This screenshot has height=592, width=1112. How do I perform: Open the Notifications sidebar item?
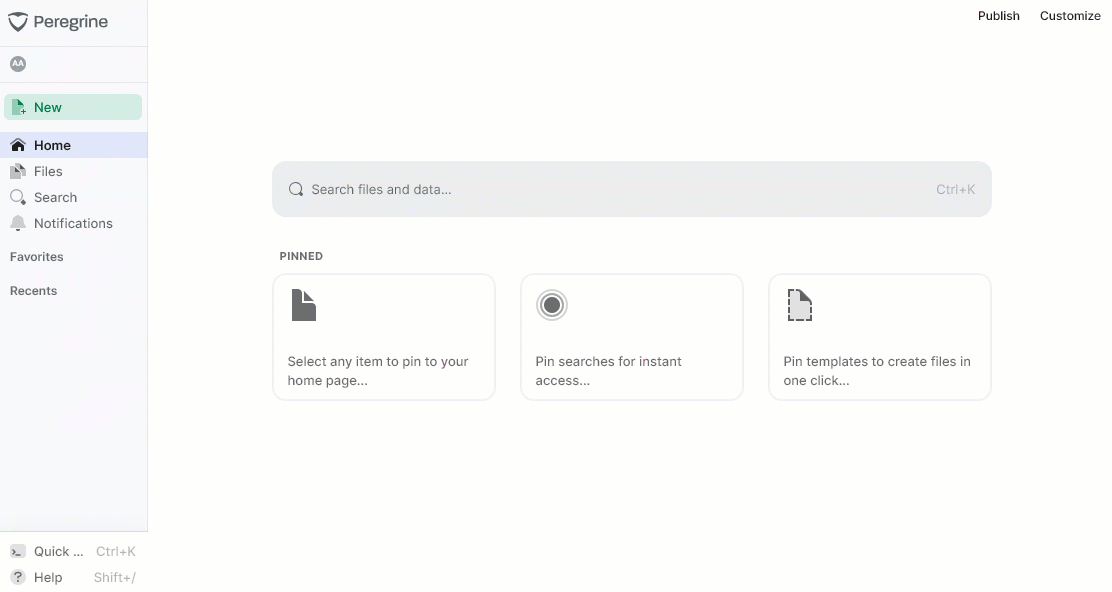74,223
